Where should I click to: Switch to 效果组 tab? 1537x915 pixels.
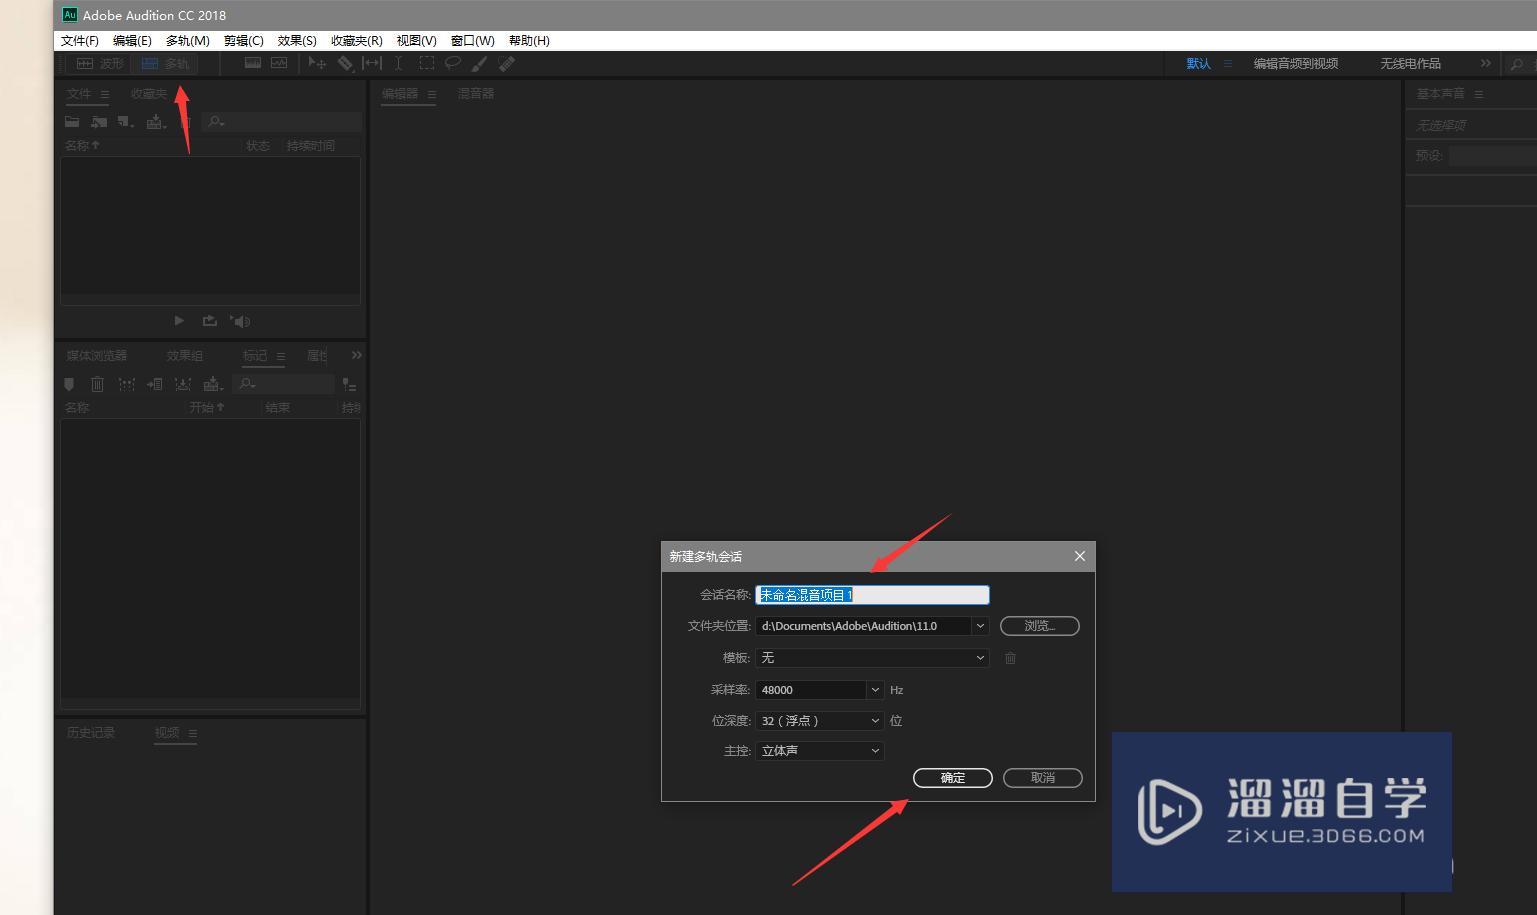185,356
